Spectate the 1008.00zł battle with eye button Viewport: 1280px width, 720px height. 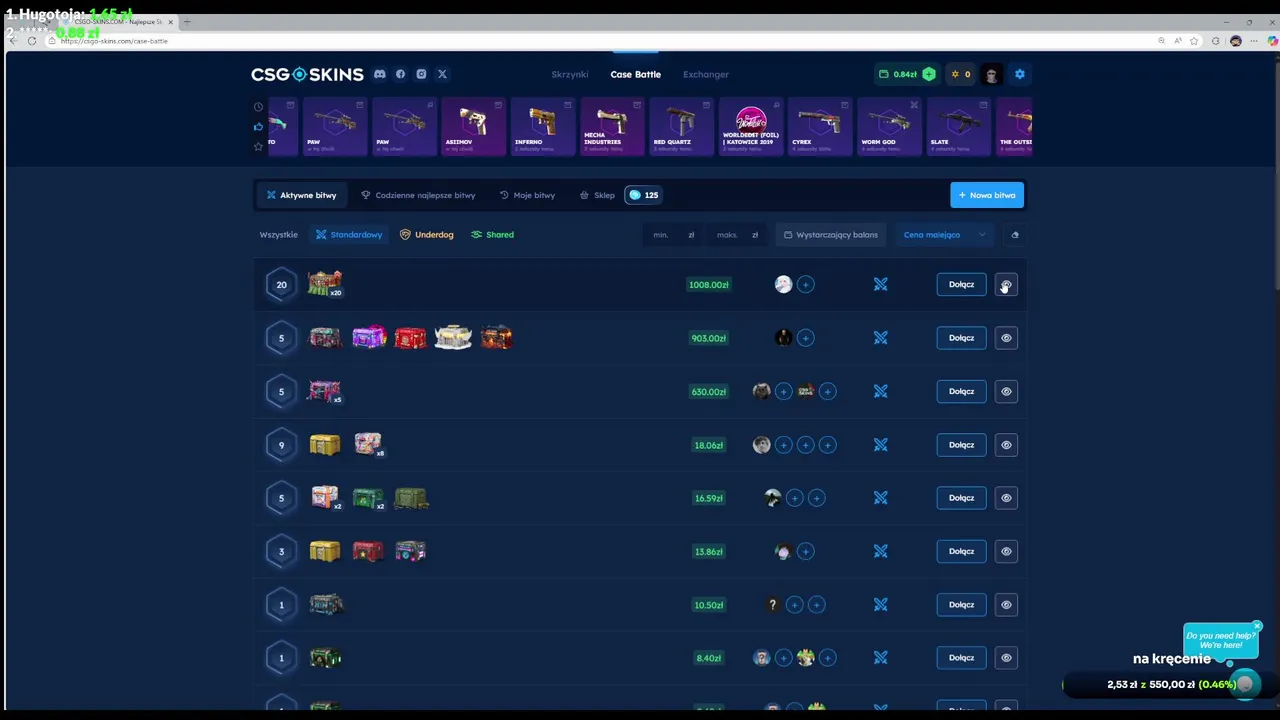(1006, 285)
